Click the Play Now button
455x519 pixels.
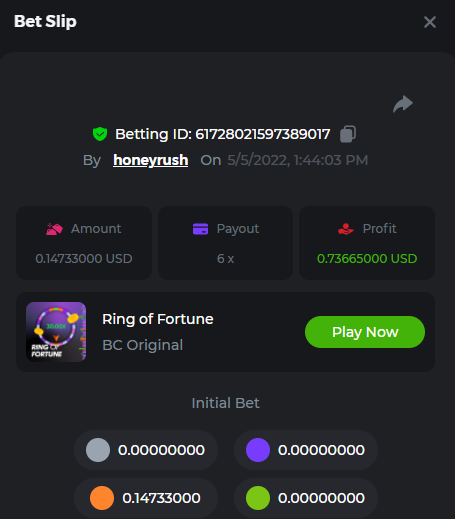pos(365,332)
